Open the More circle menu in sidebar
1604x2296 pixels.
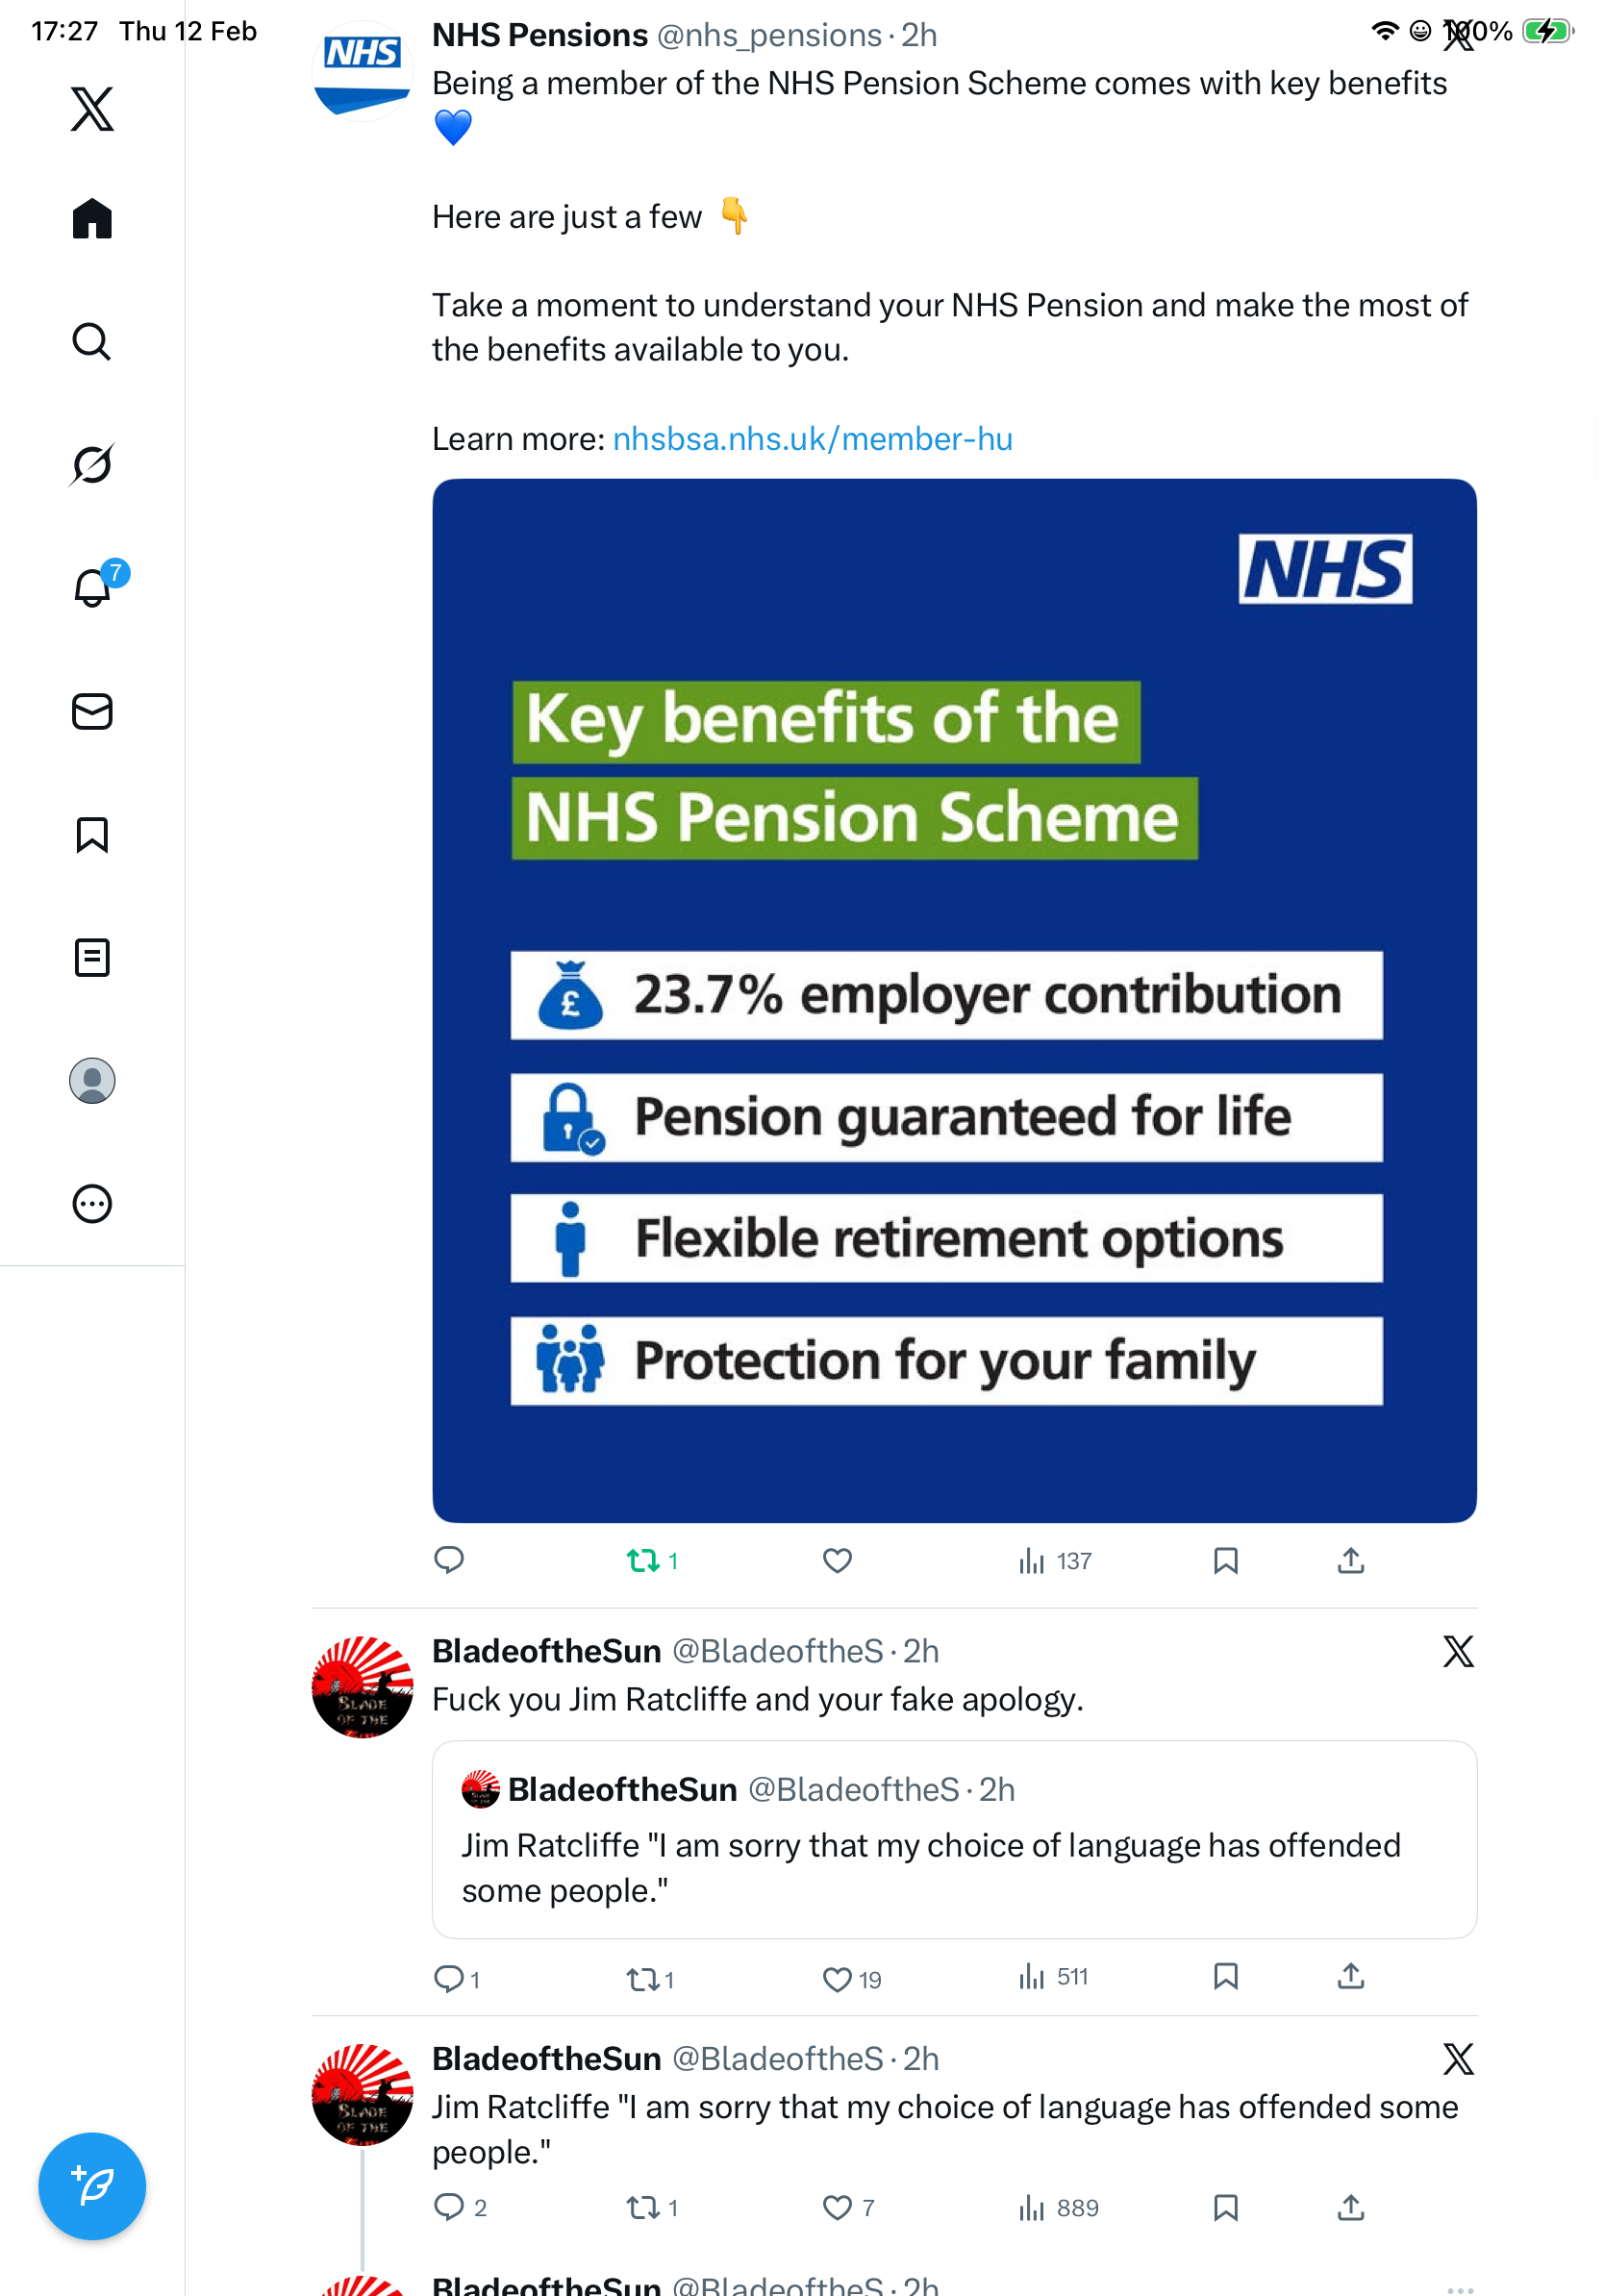coord(92,1203)
